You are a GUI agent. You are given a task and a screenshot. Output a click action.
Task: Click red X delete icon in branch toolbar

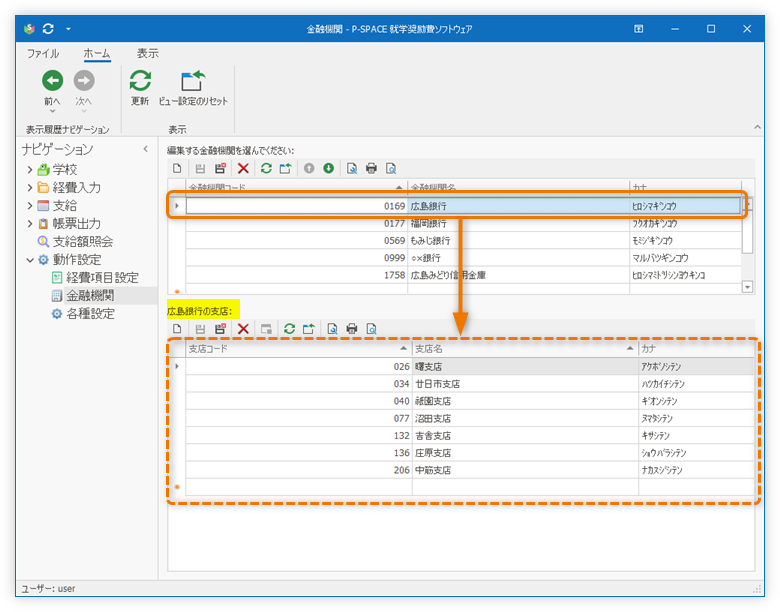tap(243, 329)
